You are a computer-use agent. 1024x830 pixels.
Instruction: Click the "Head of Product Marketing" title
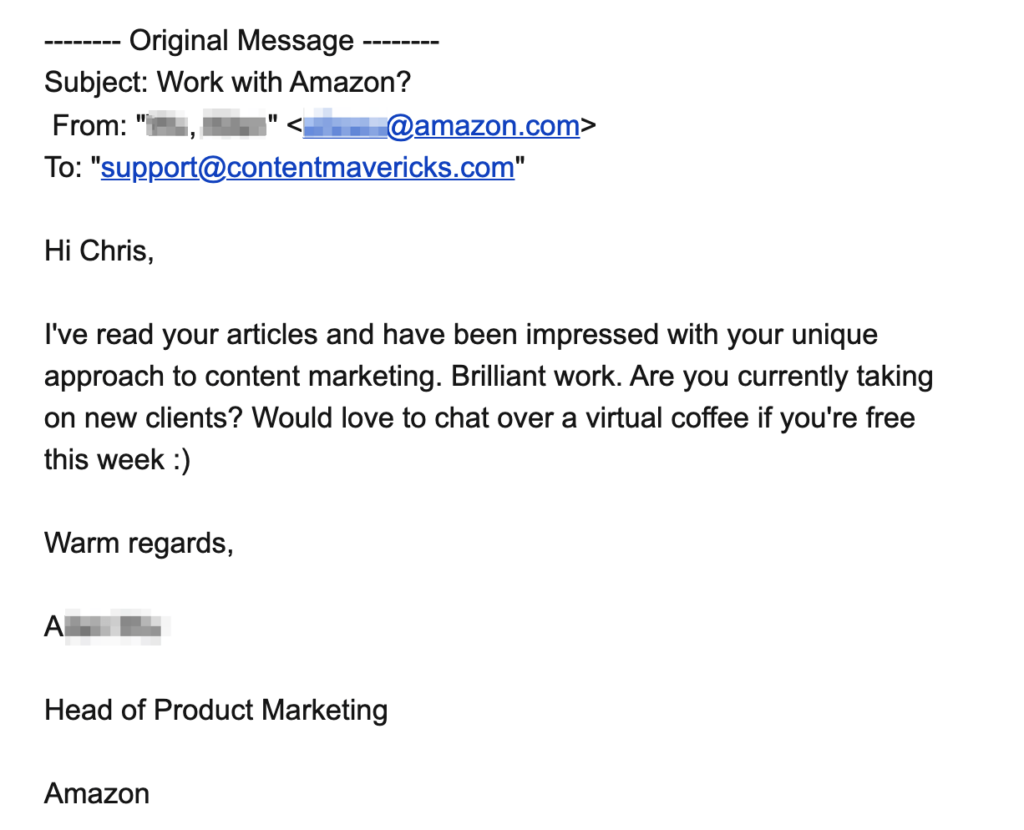click(x=215, y=710)
